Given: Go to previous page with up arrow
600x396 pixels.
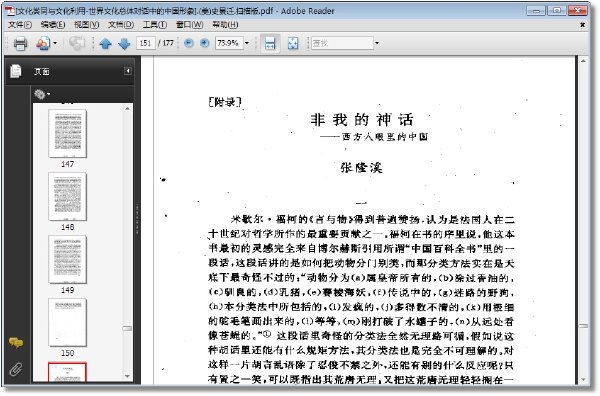Looking at the screenshot, I should point(105,44).
